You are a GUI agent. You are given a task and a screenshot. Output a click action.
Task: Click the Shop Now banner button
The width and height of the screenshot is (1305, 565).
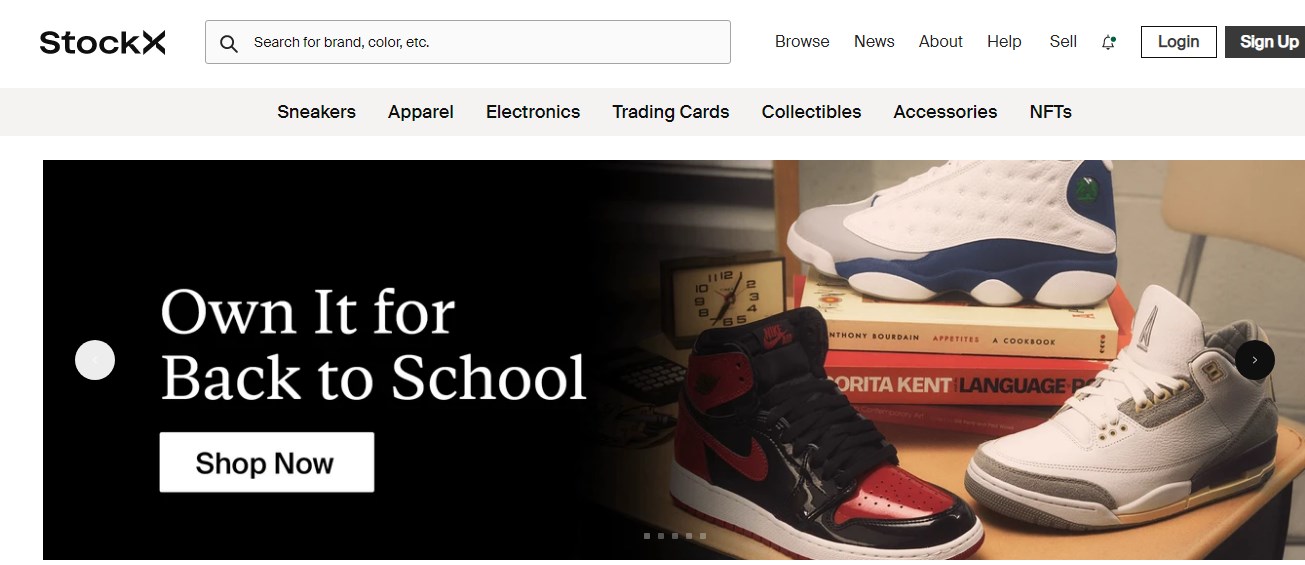coord(267,462)
